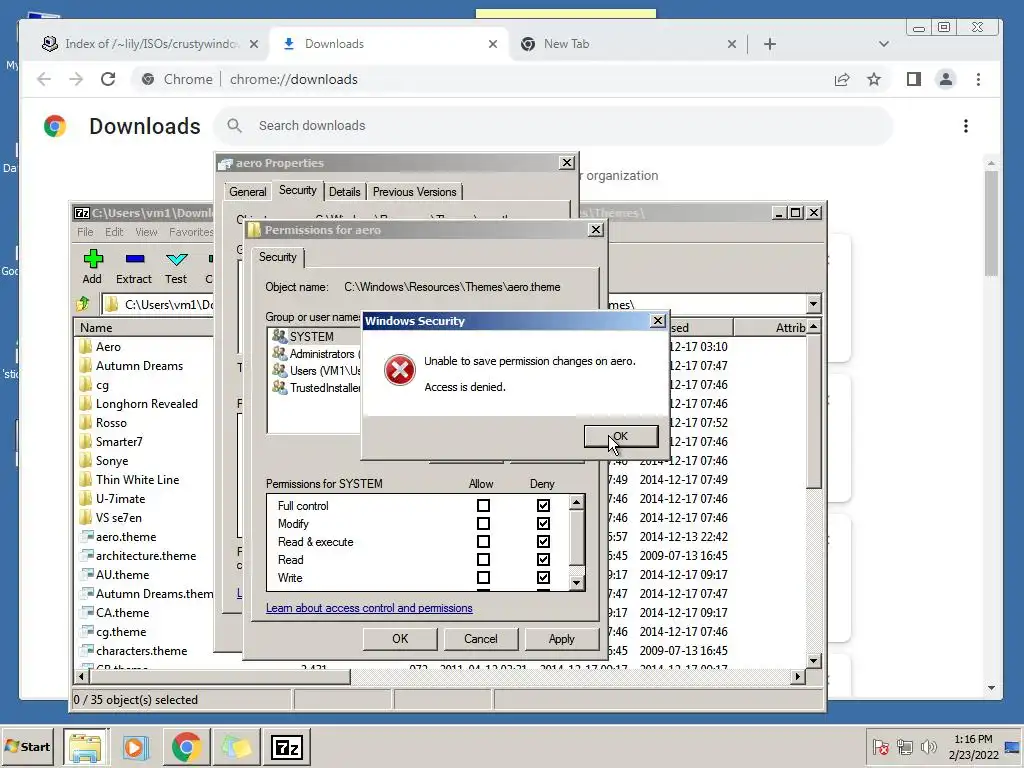
Task: Check Allow box for Full control
Action: [x=483, y=505]
